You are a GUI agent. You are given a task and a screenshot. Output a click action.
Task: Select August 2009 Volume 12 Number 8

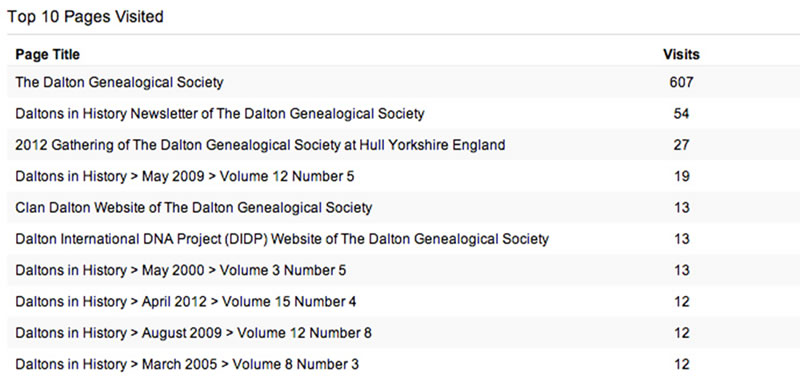(193, 333)
